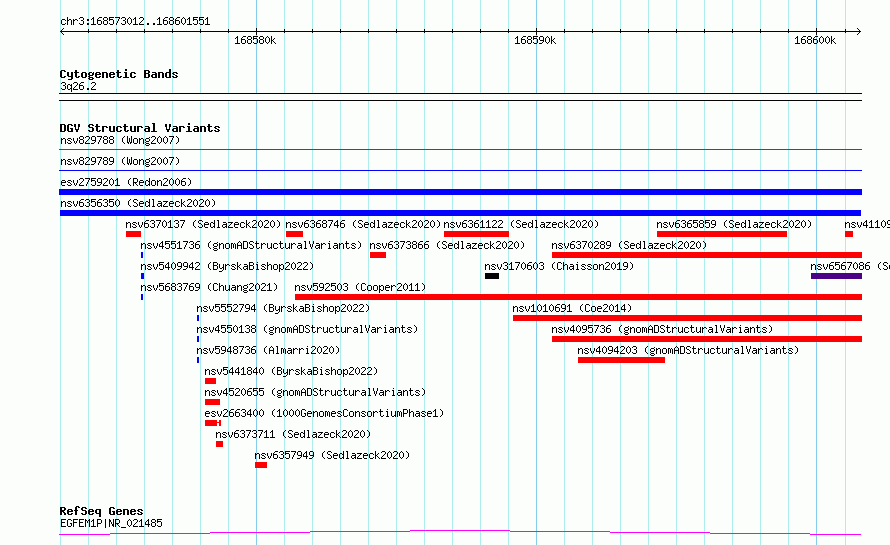Click the Cytogenetic Bands track title
Viewport: 890px width, 545px height.
click(119, 74)
